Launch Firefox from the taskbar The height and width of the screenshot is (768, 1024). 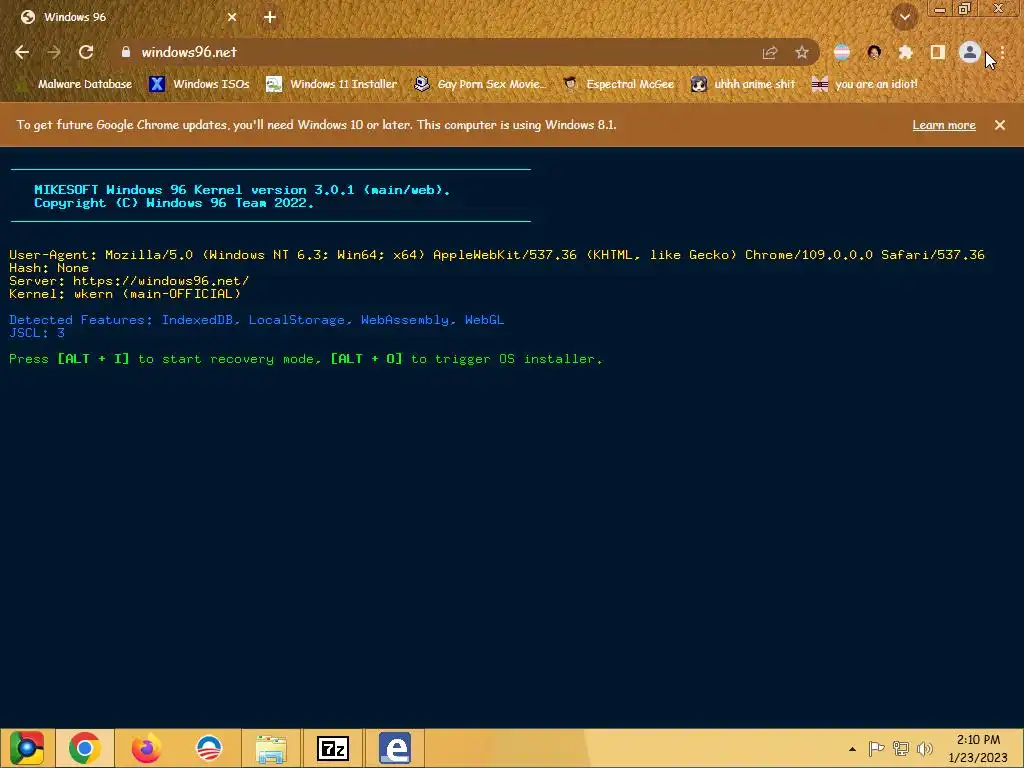coord(146,748)
